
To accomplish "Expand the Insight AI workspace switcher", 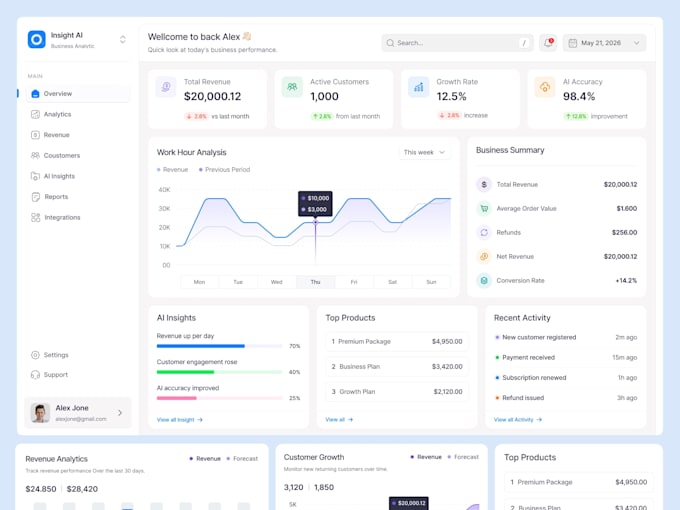I will click(x=123, y=39).
